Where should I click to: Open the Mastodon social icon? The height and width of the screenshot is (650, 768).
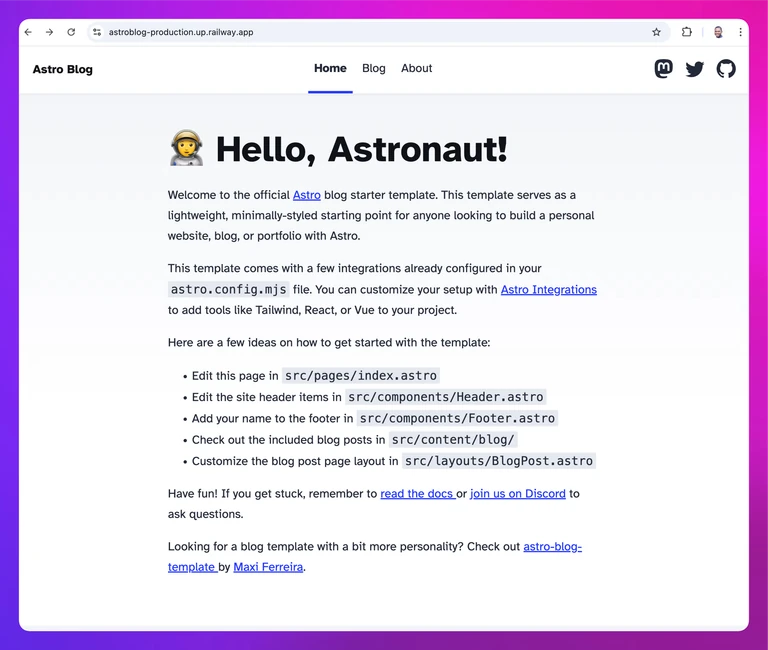[663, 69]
